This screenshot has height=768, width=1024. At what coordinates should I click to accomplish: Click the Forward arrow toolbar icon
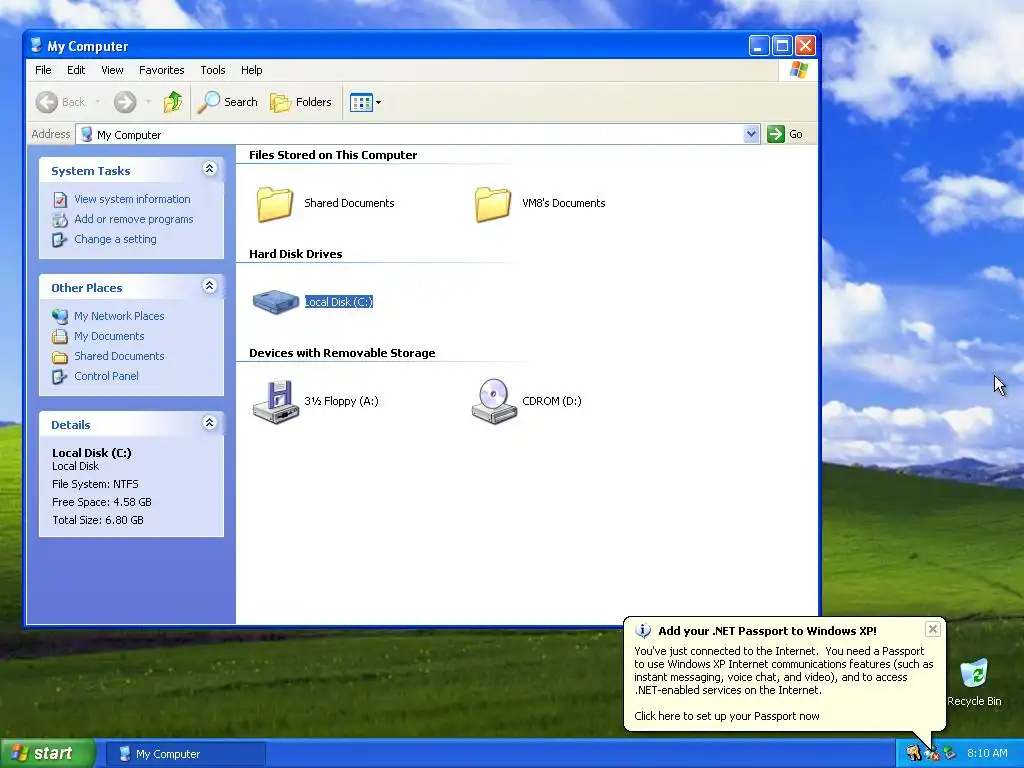pos(125,102)
